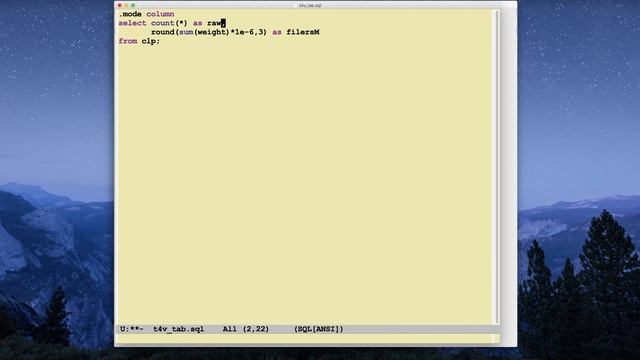The height and width of the screenshot is (360, 640).
Task: Click the '.mode' text on first line
Action: click(130, 14)
